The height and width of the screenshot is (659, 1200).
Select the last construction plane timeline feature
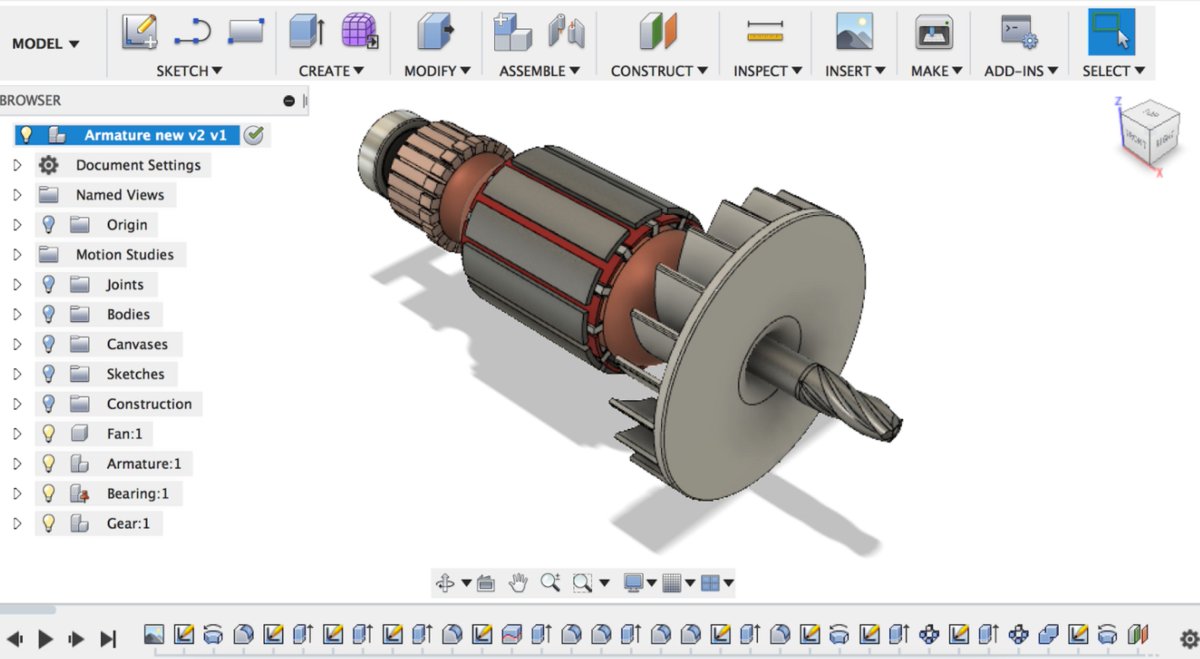1138,634
